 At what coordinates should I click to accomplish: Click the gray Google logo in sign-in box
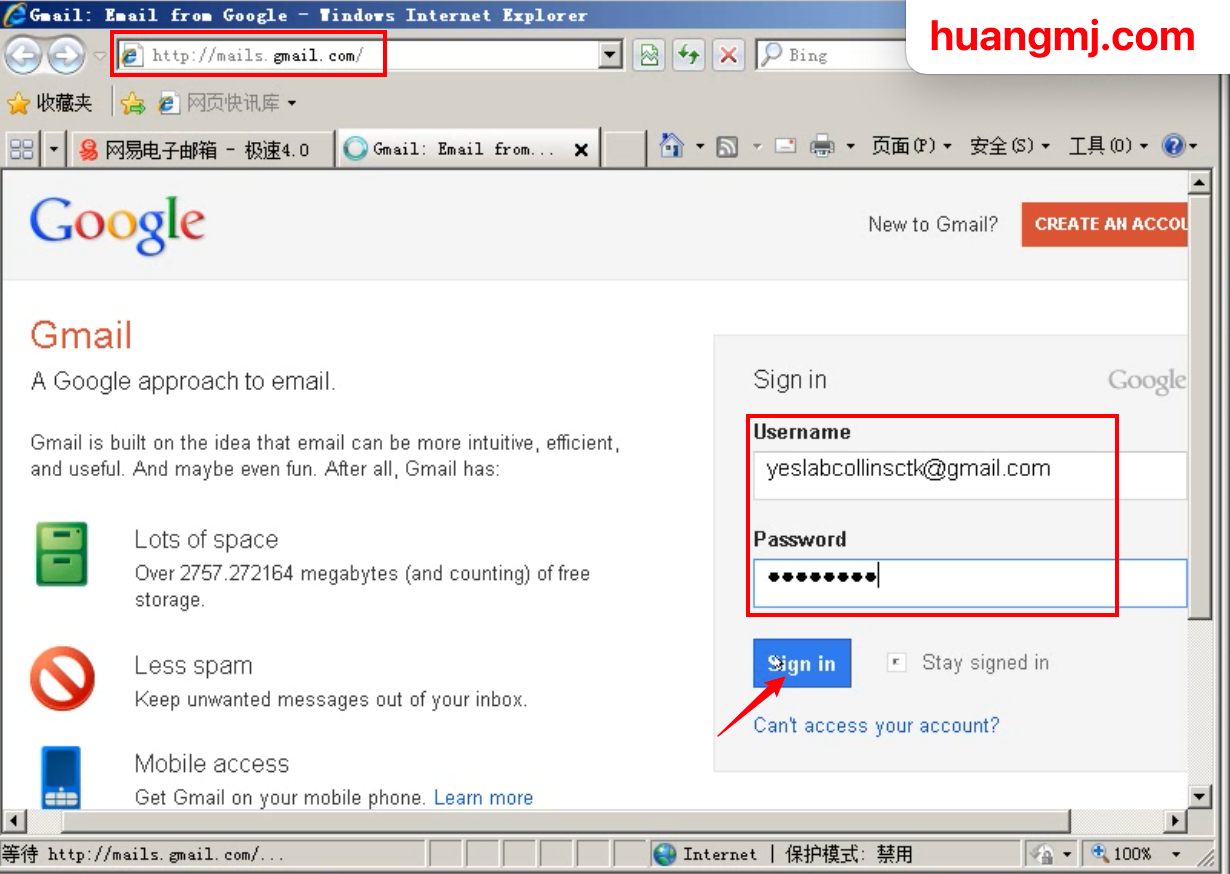coord(1147,381)
